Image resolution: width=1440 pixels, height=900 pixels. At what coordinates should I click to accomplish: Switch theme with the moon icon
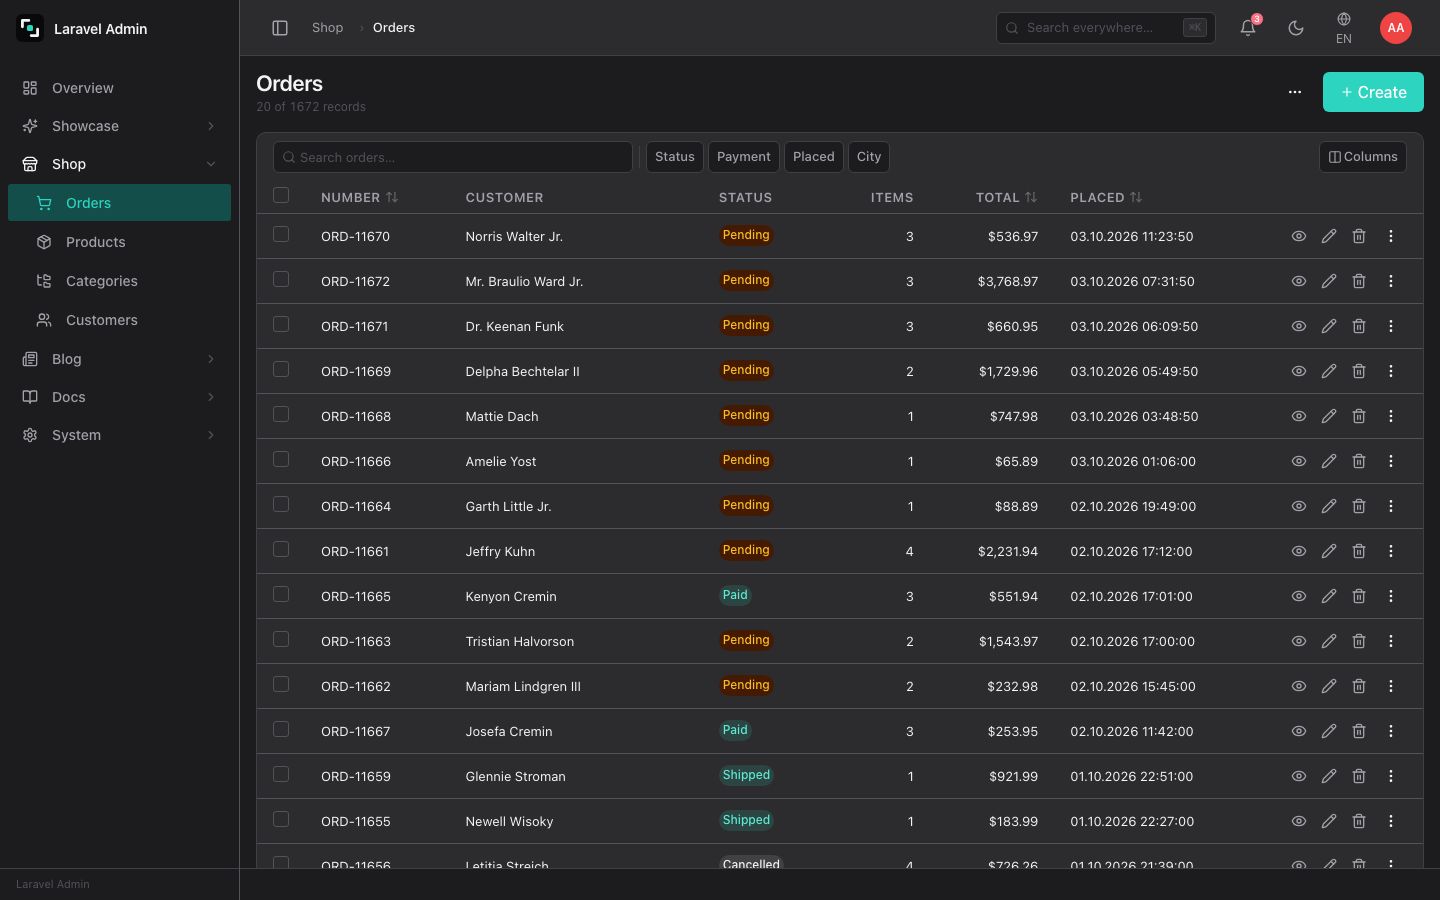[x=1296, y=28]
